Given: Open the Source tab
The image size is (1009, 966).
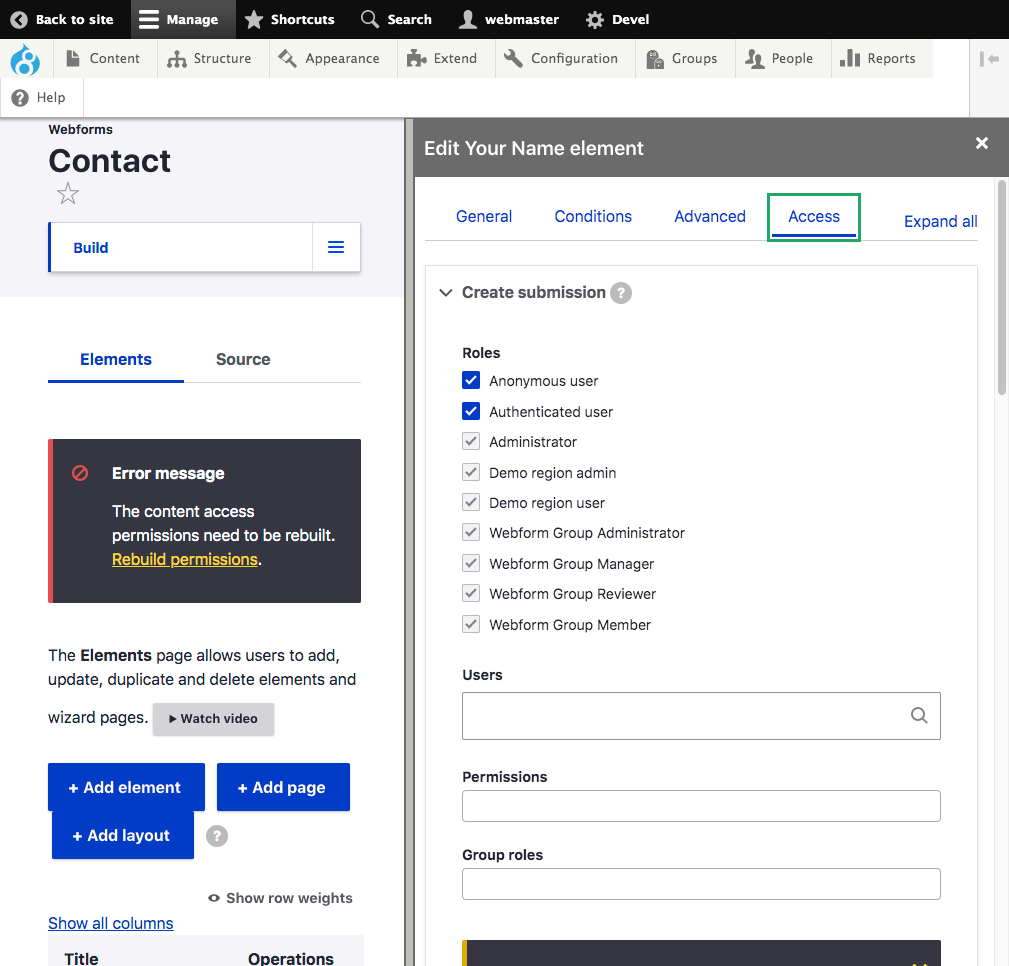Looking at the screenshot, I should pos(243,359).
